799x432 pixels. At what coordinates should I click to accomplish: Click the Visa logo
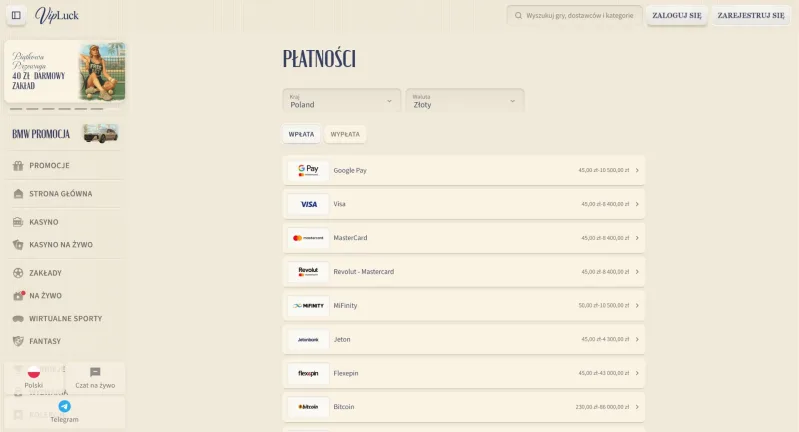tap(308, 204)
